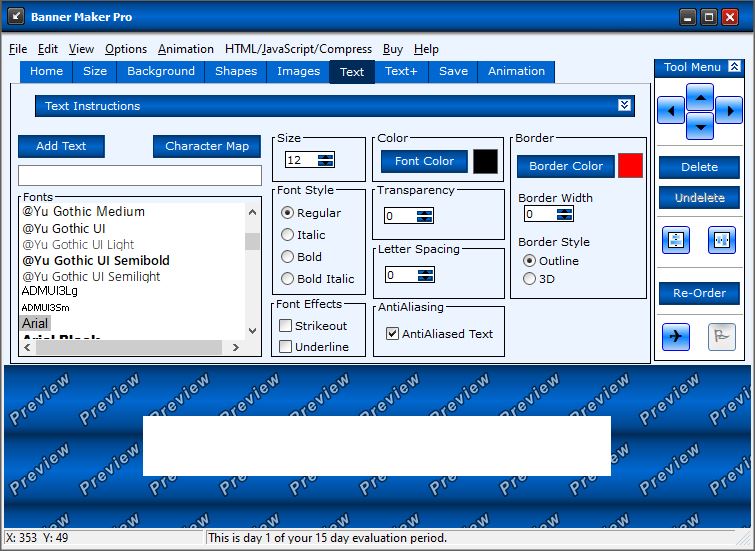755x551 pixels.
Task: Adjust the Transparency spinner arrows
Action: [x=425, y=216]
